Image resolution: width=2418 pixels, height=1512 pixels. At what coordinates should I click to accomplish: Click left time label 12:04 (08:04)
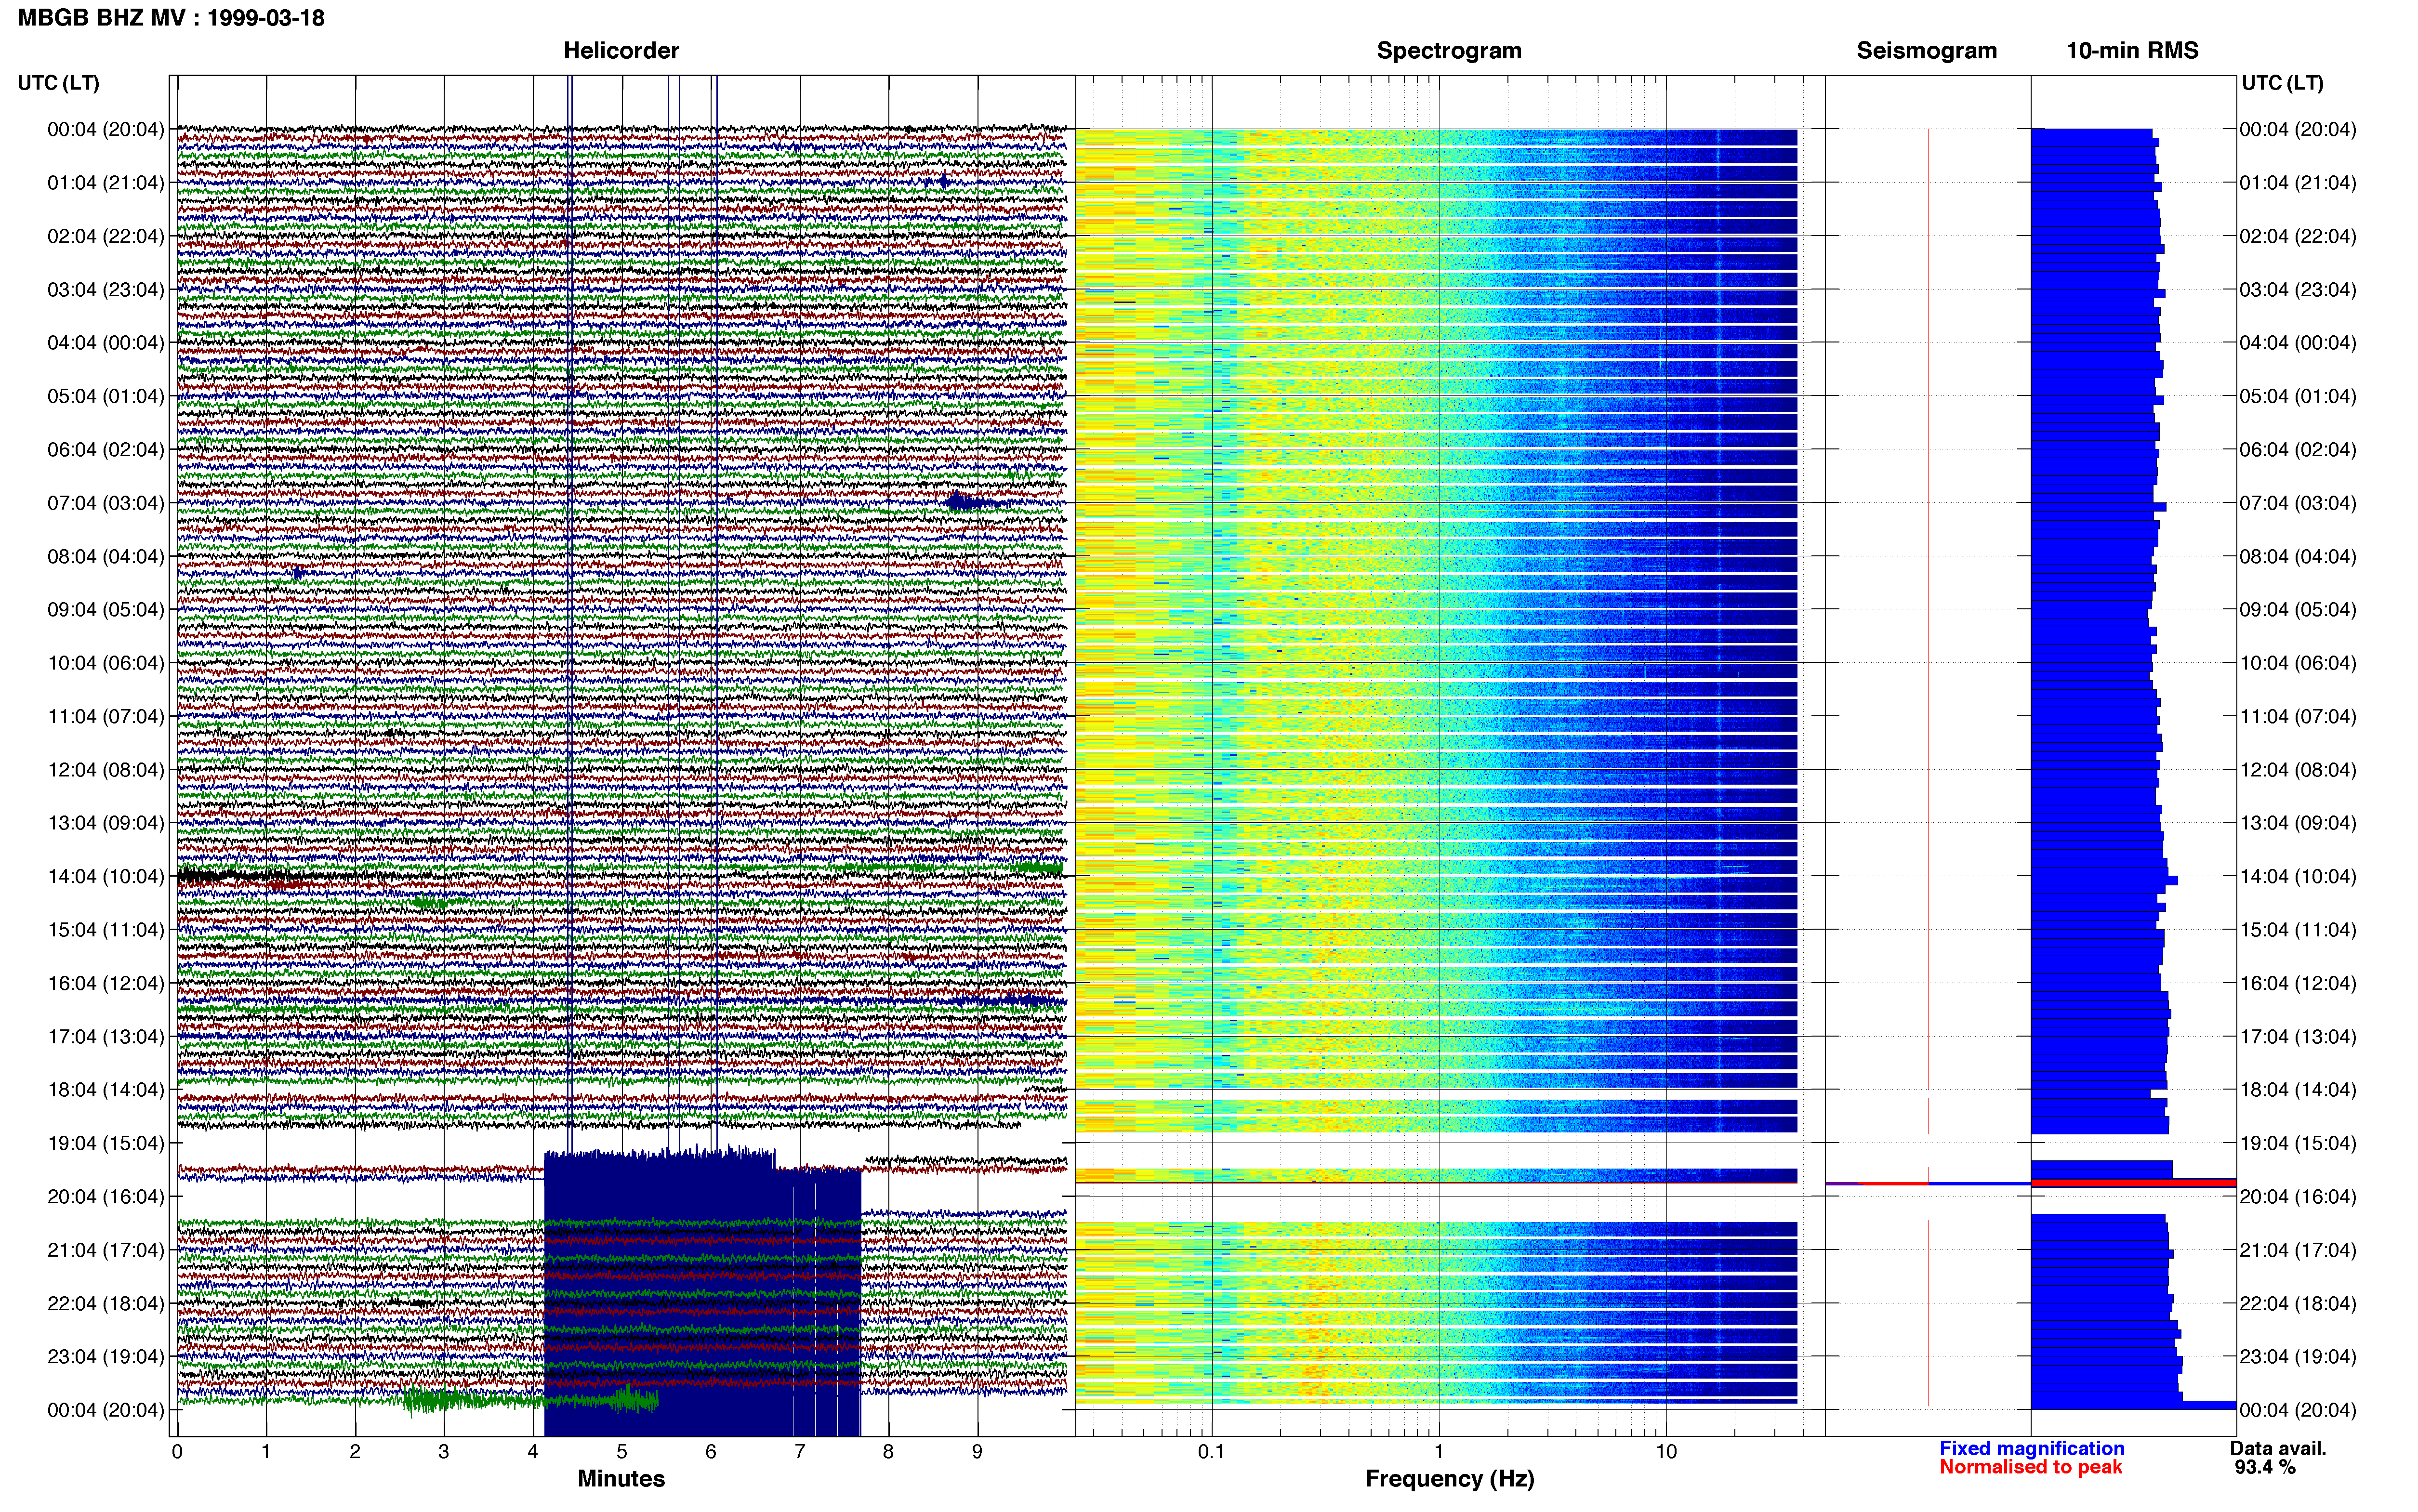click(x=106, y=770)
